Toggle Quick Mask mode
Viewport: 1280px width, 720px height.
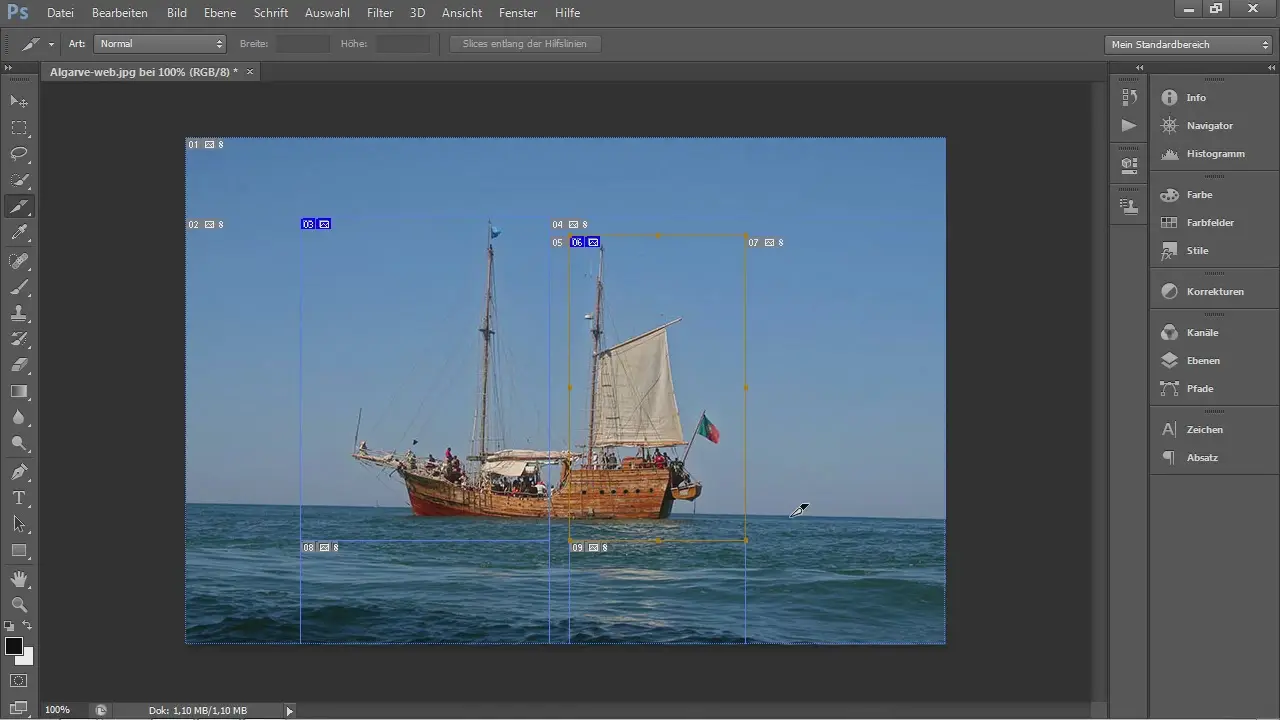tap(19, 681)
